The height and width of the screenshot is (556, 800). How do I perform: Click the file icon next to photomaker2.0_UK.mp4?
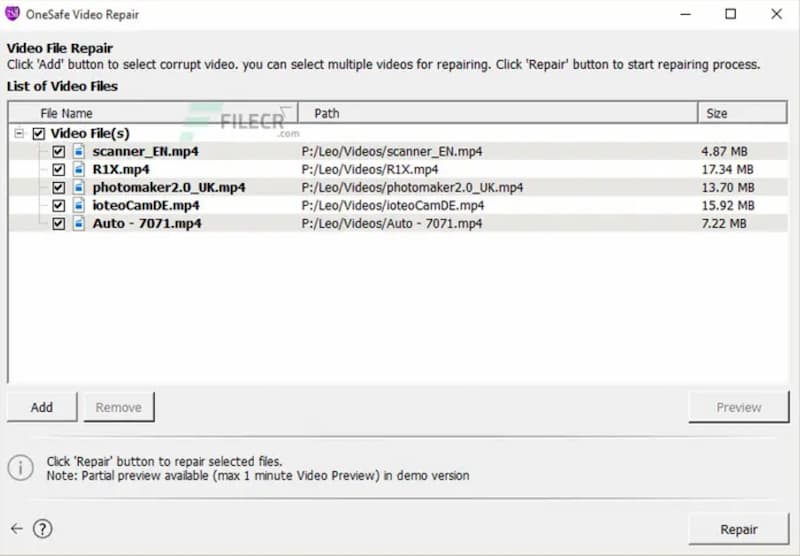click(79, 187)
